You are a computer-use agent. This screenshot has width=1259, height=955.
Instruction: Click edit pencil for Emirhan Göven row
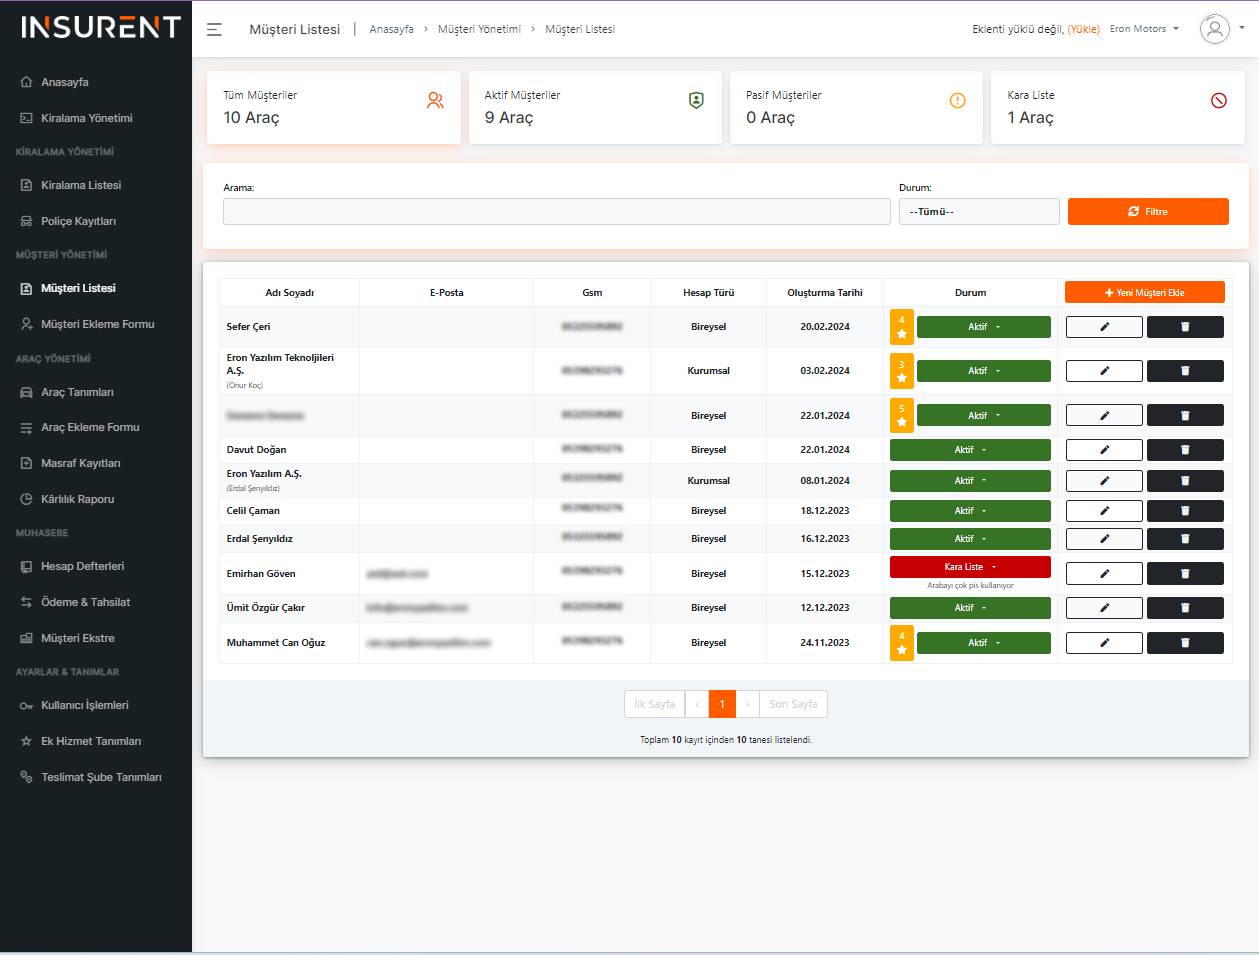tap(1104, 574)
